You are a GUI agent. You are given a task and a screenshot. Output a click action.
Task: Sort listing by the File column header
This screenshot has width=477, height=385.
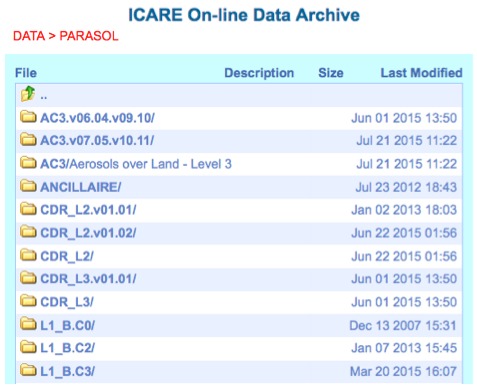tap(26, 73)
